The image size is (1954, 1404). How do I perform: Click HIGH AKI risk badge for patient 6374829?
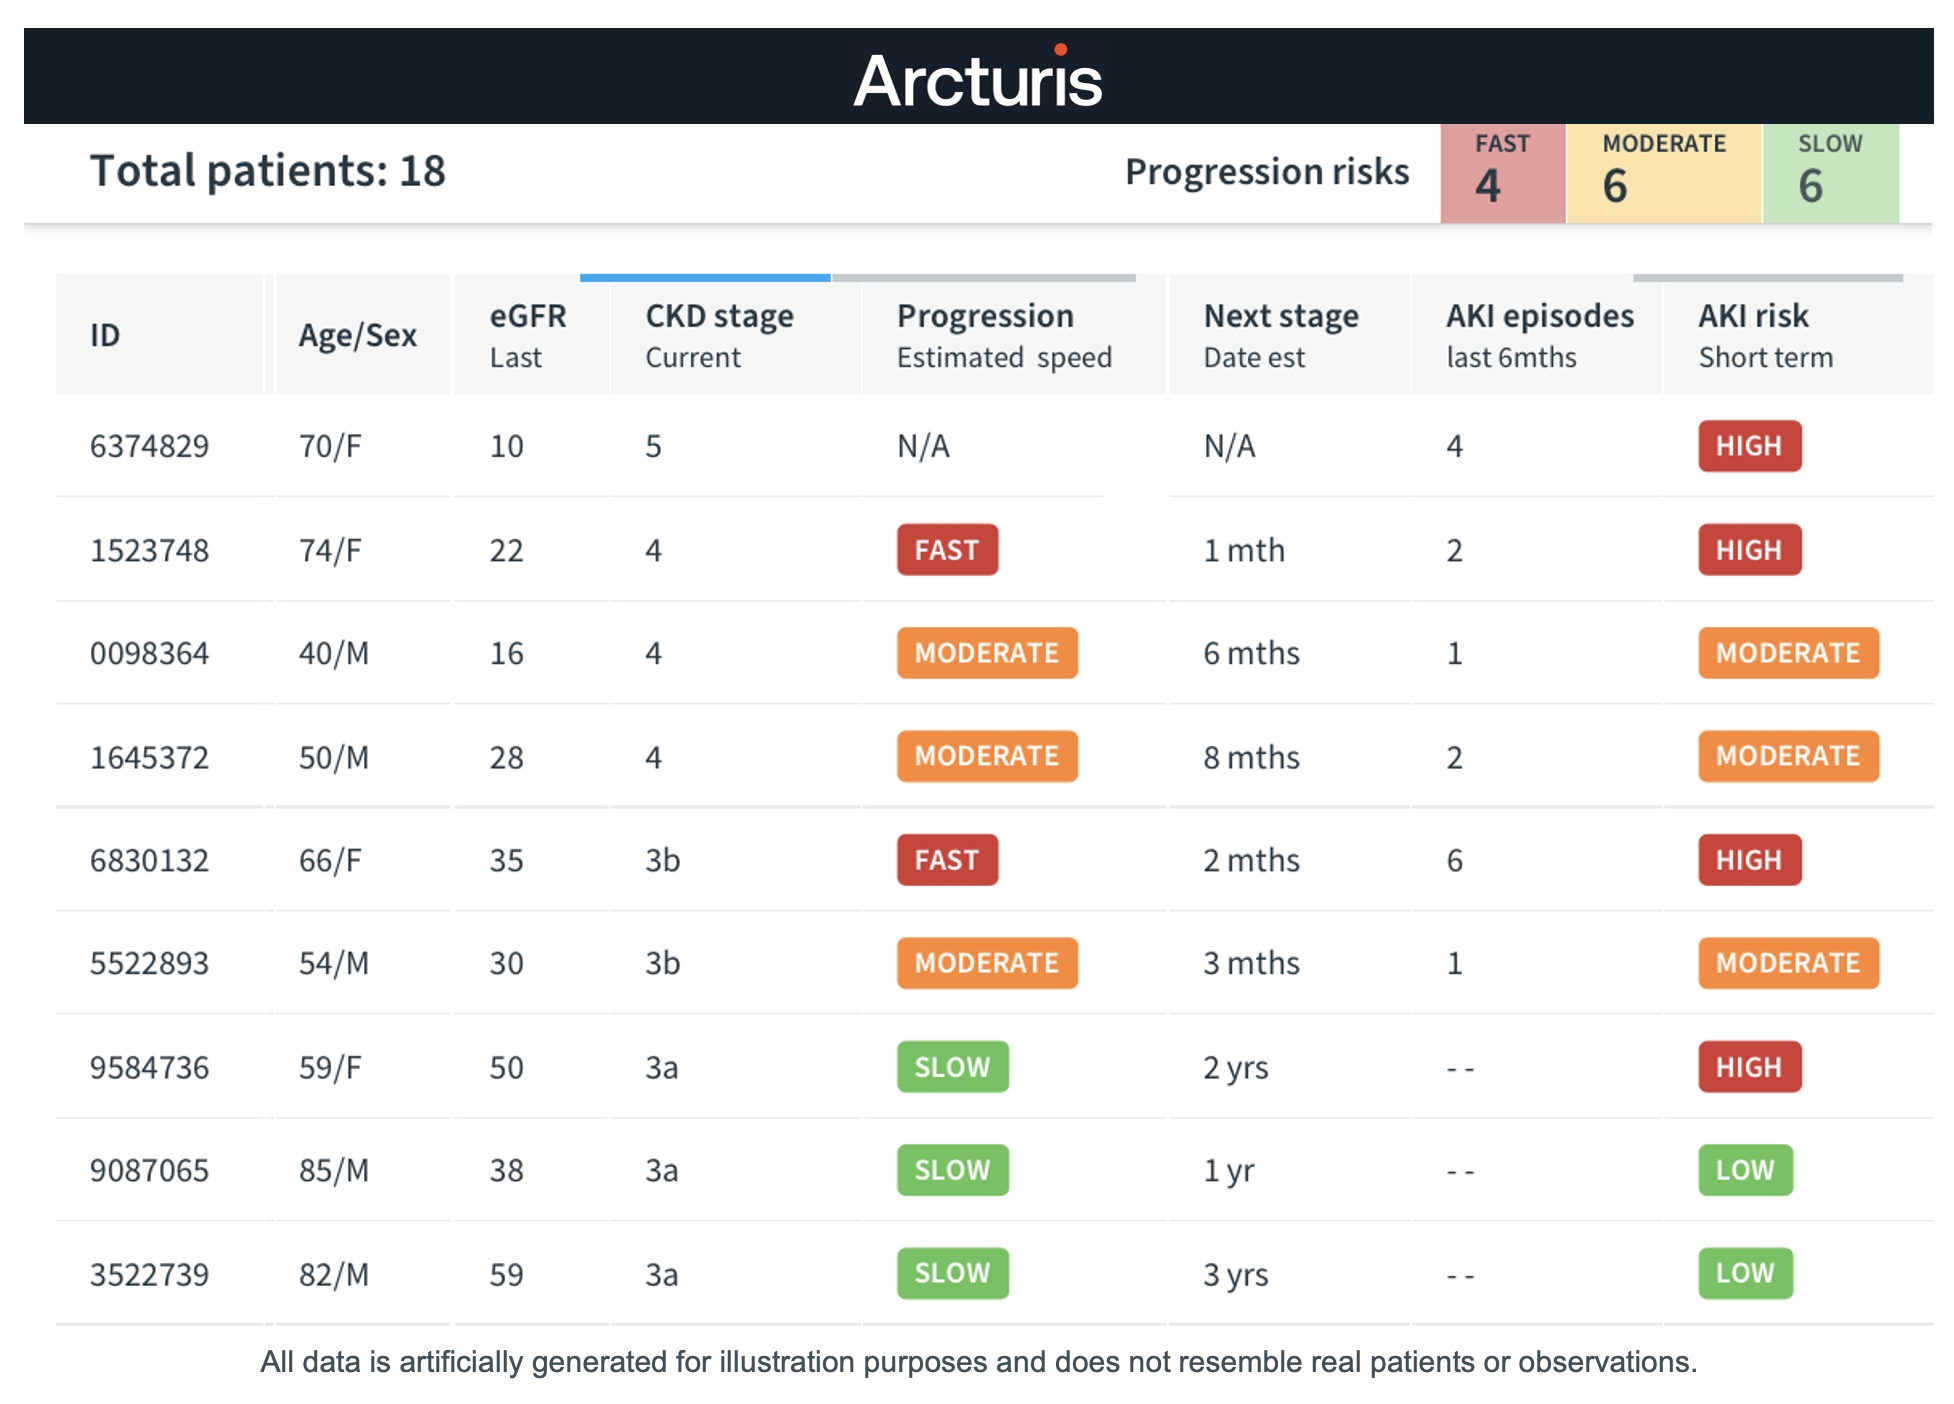[1749, 446]
